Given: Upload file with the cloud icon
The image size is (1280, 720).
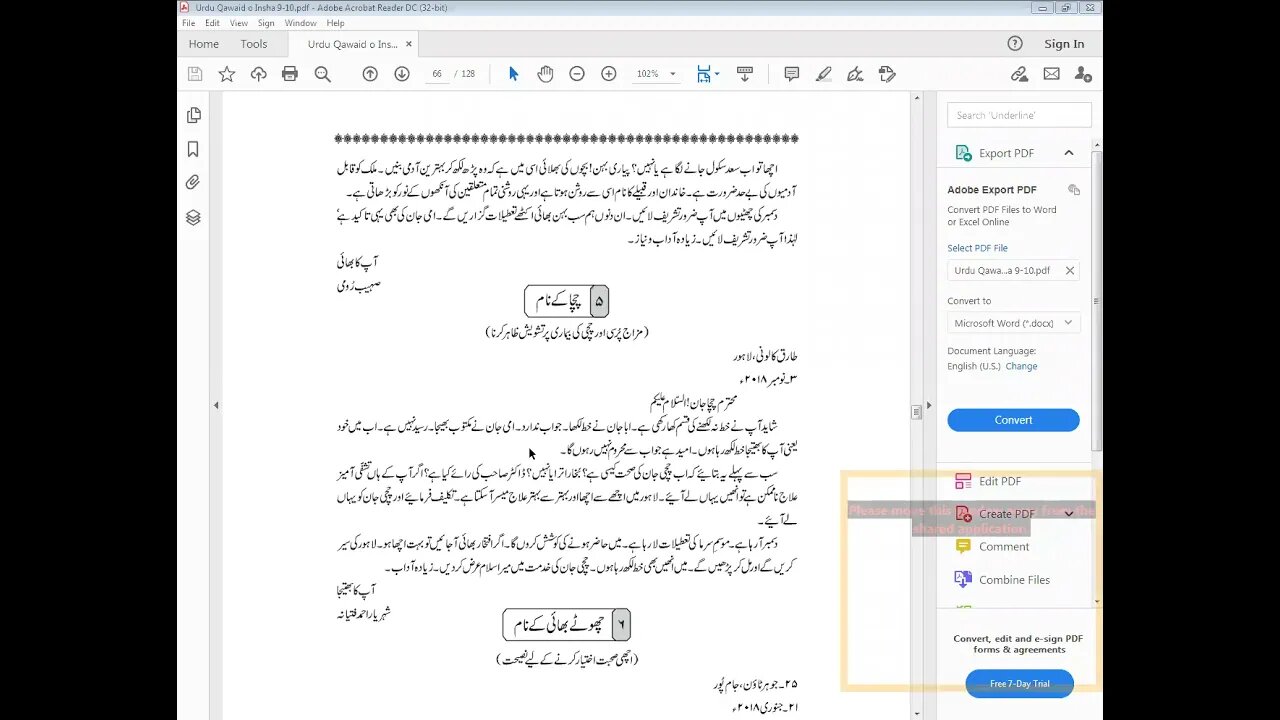Looking at the screenshot, I should point(259,74).
